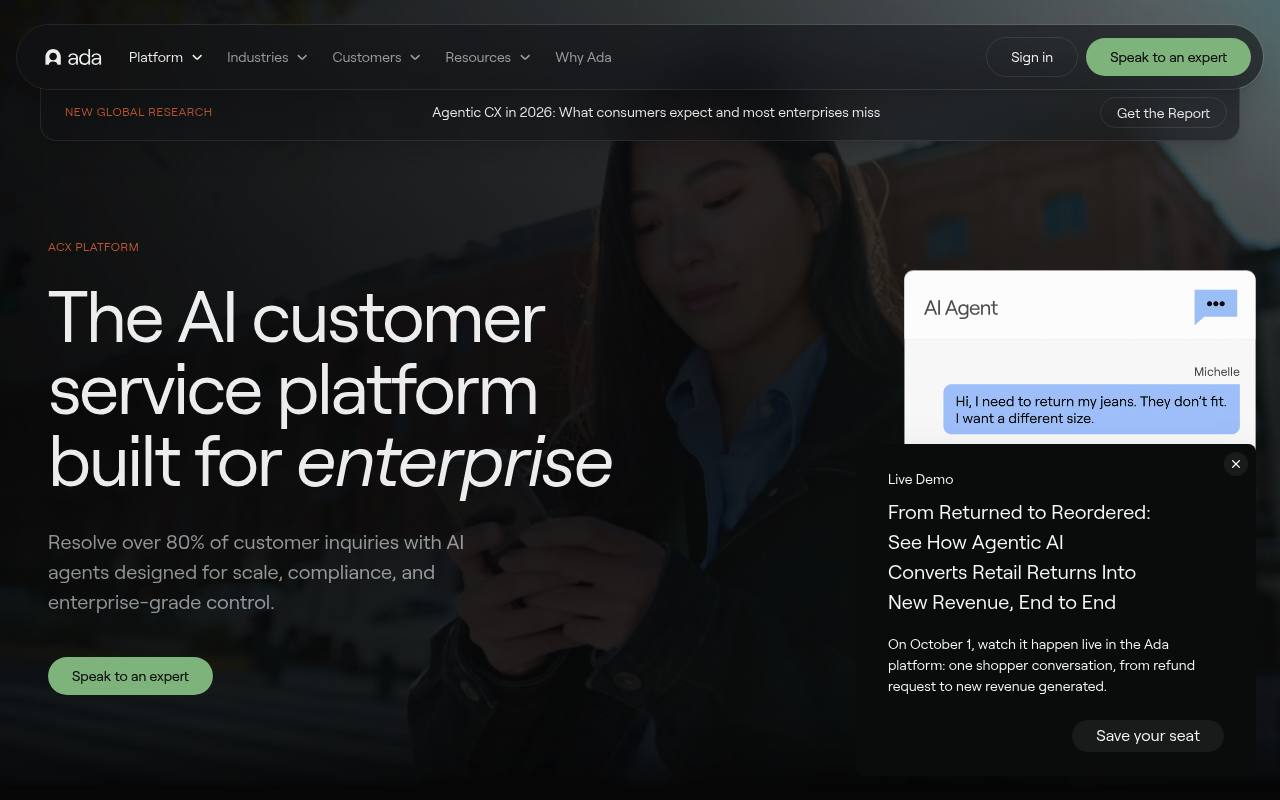Expand the Customers chevron in the navbar
The height and width of the screenshot is (800, 1280).
(x=415, y=57)
